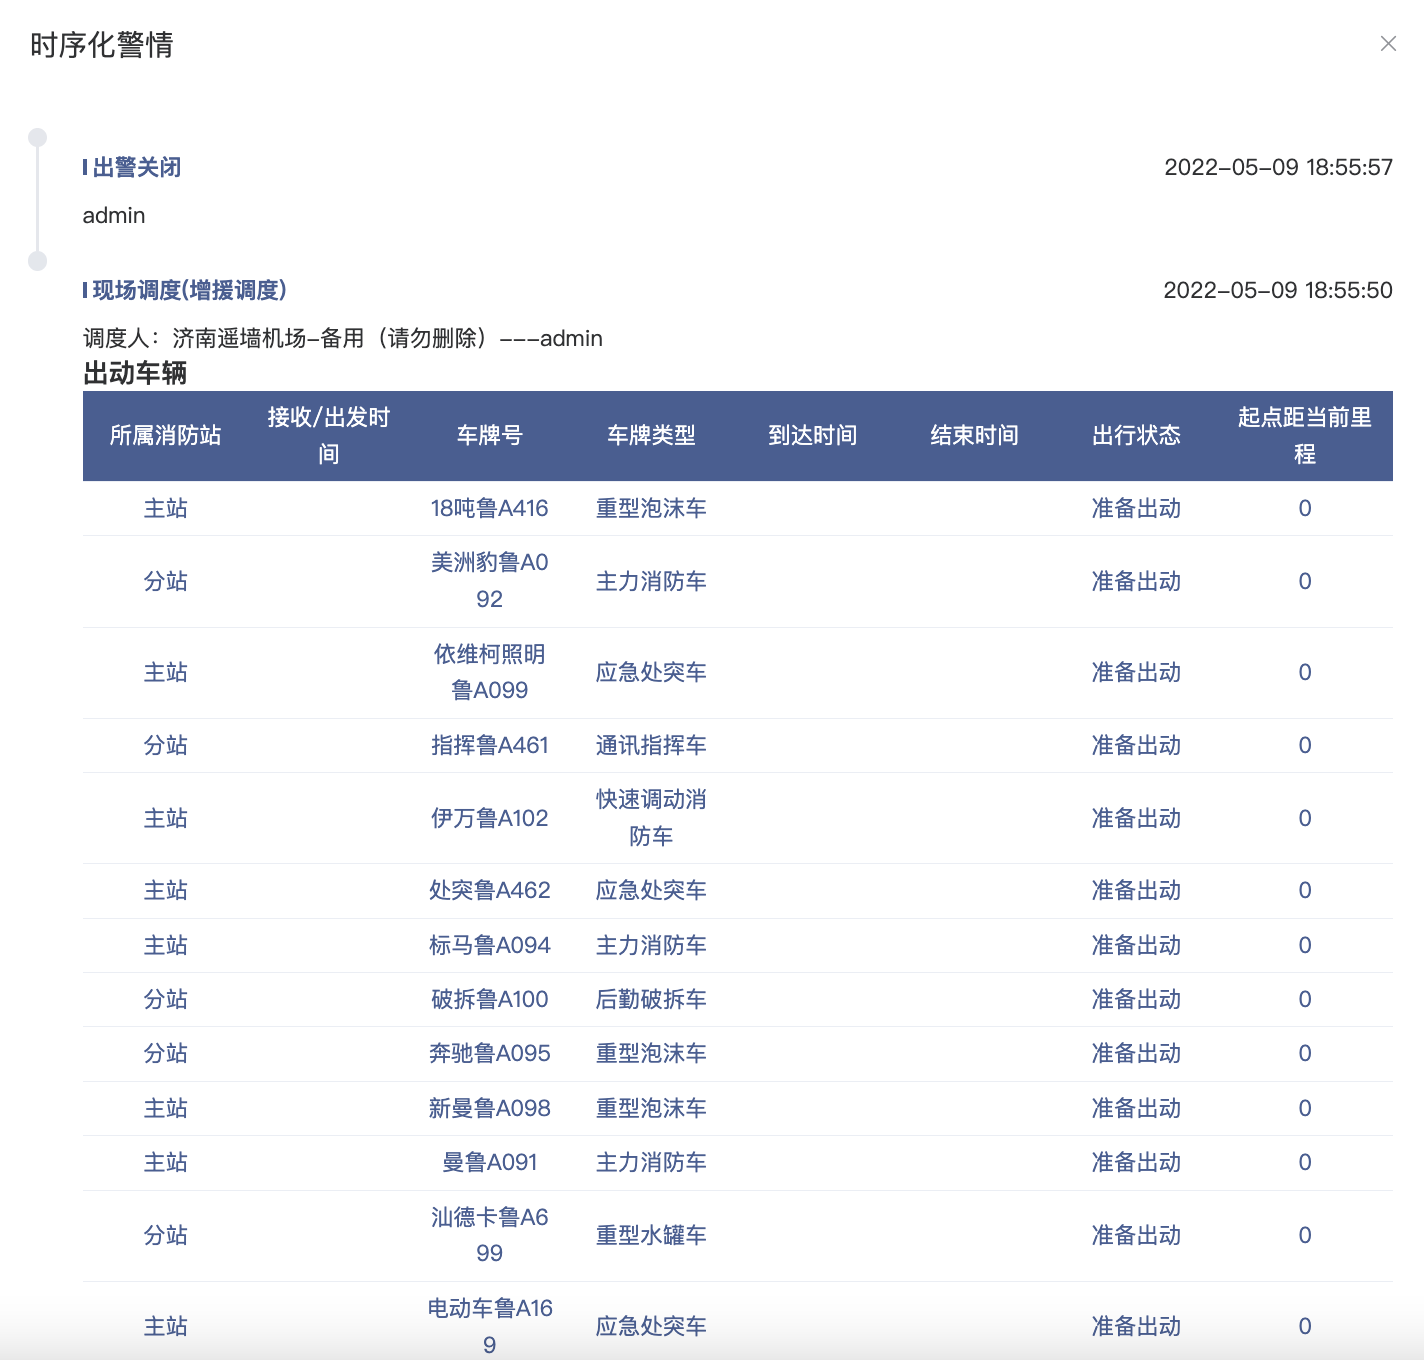Click mileage 0 in the 依维柯照明 row
Screen dimensions: 1424x1360
pyautogui.click(x=1304, y=672)
